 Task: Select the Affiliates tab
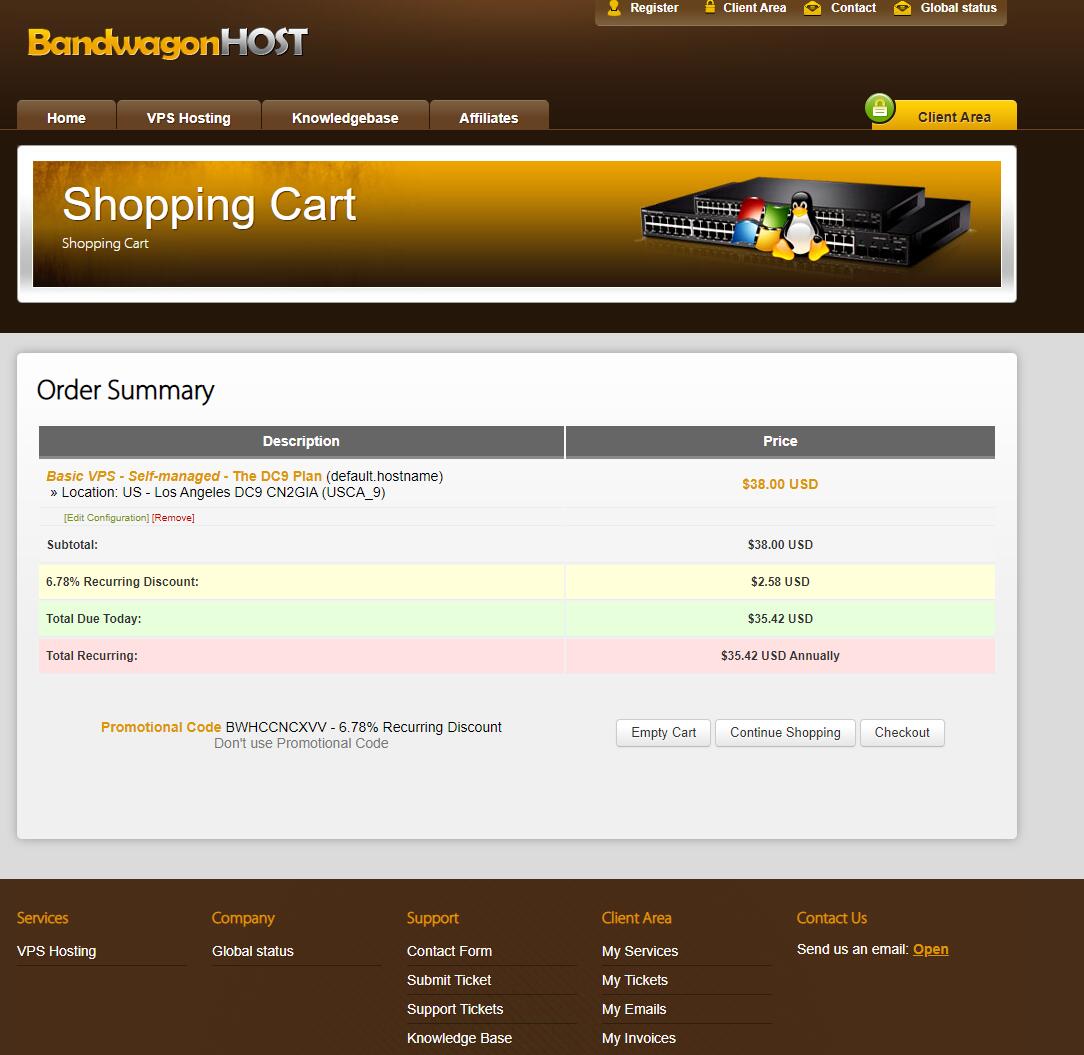pos(489,115)
